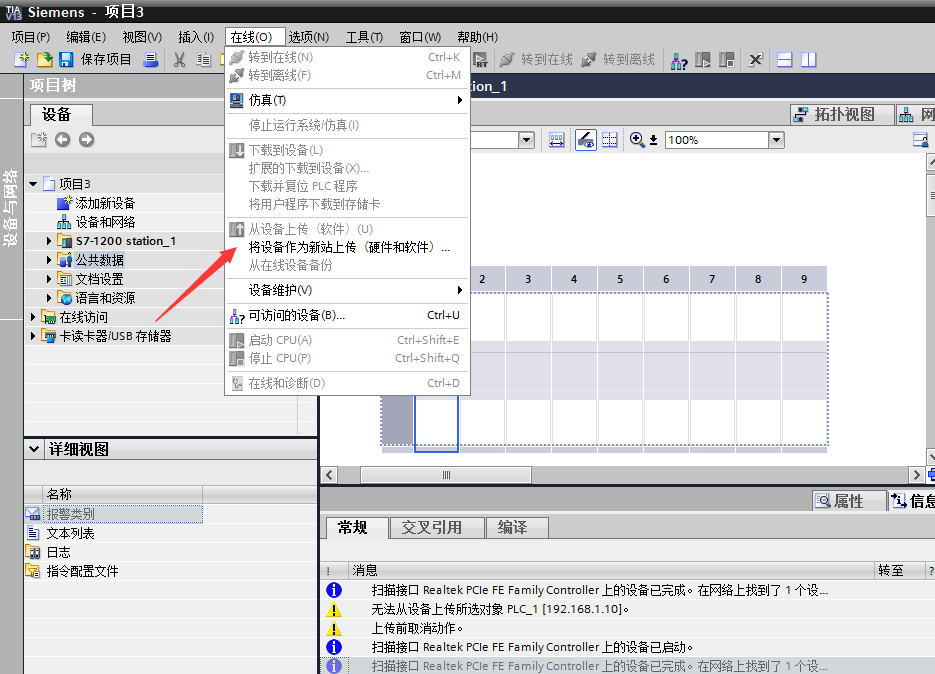The width and height of the screenshot is (935, 674).
Task: Click the horizontal scrollbar under device view
Action: [445, 475]
